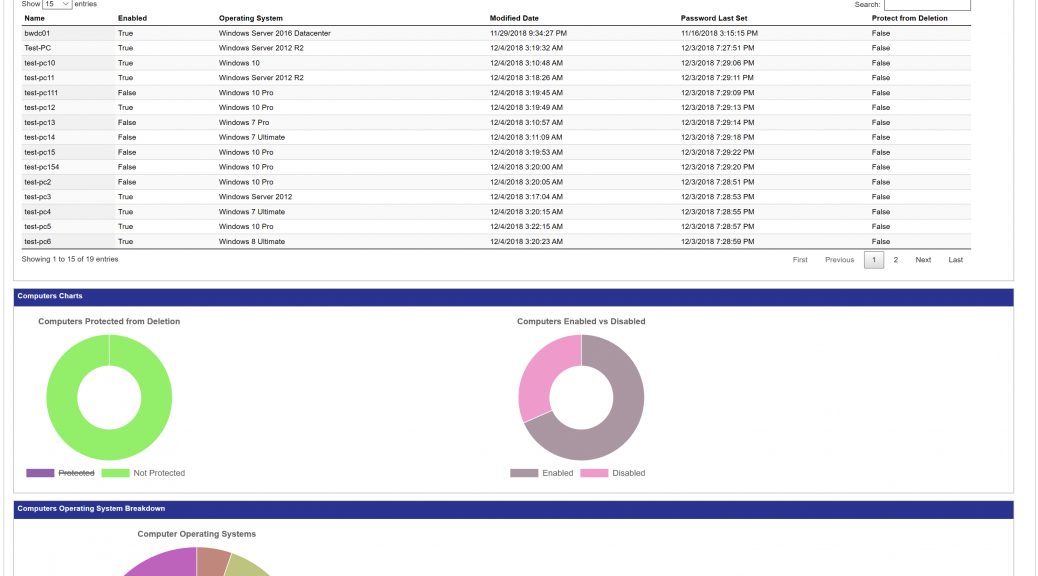Click the purple Protected legend swatch

pyautogui.click(x=40, y=473)
